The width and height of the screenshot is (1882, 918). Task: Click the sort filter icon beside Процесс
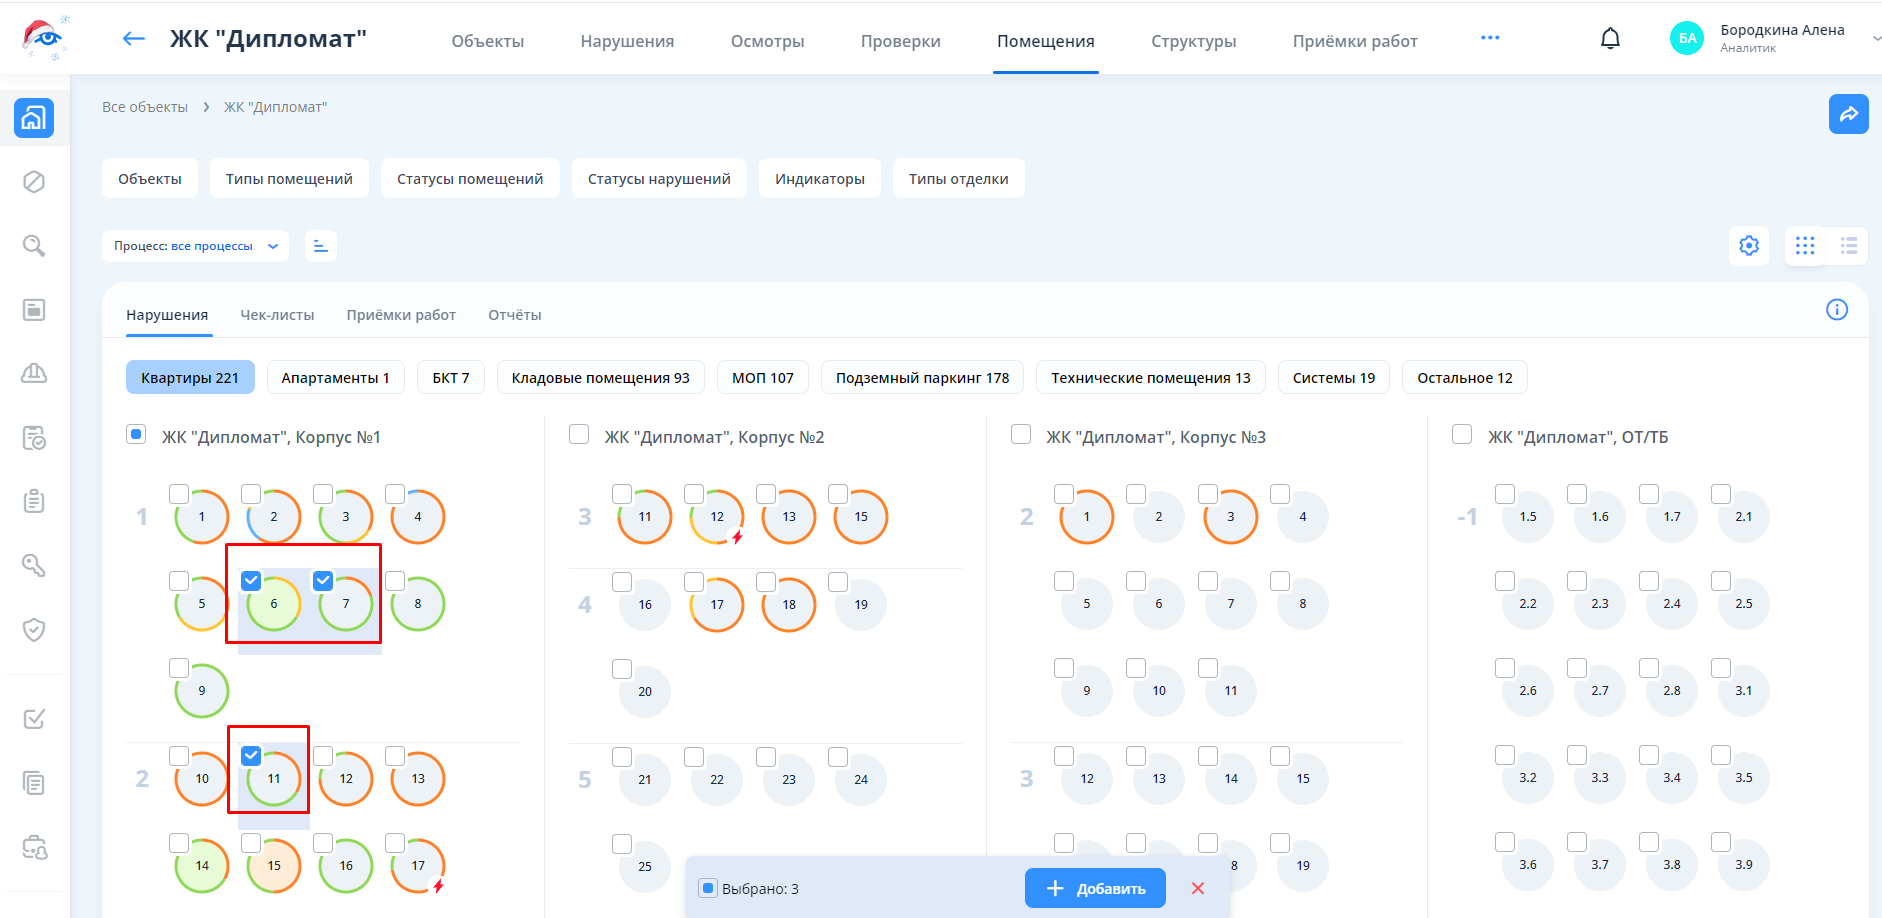point(320,246)
